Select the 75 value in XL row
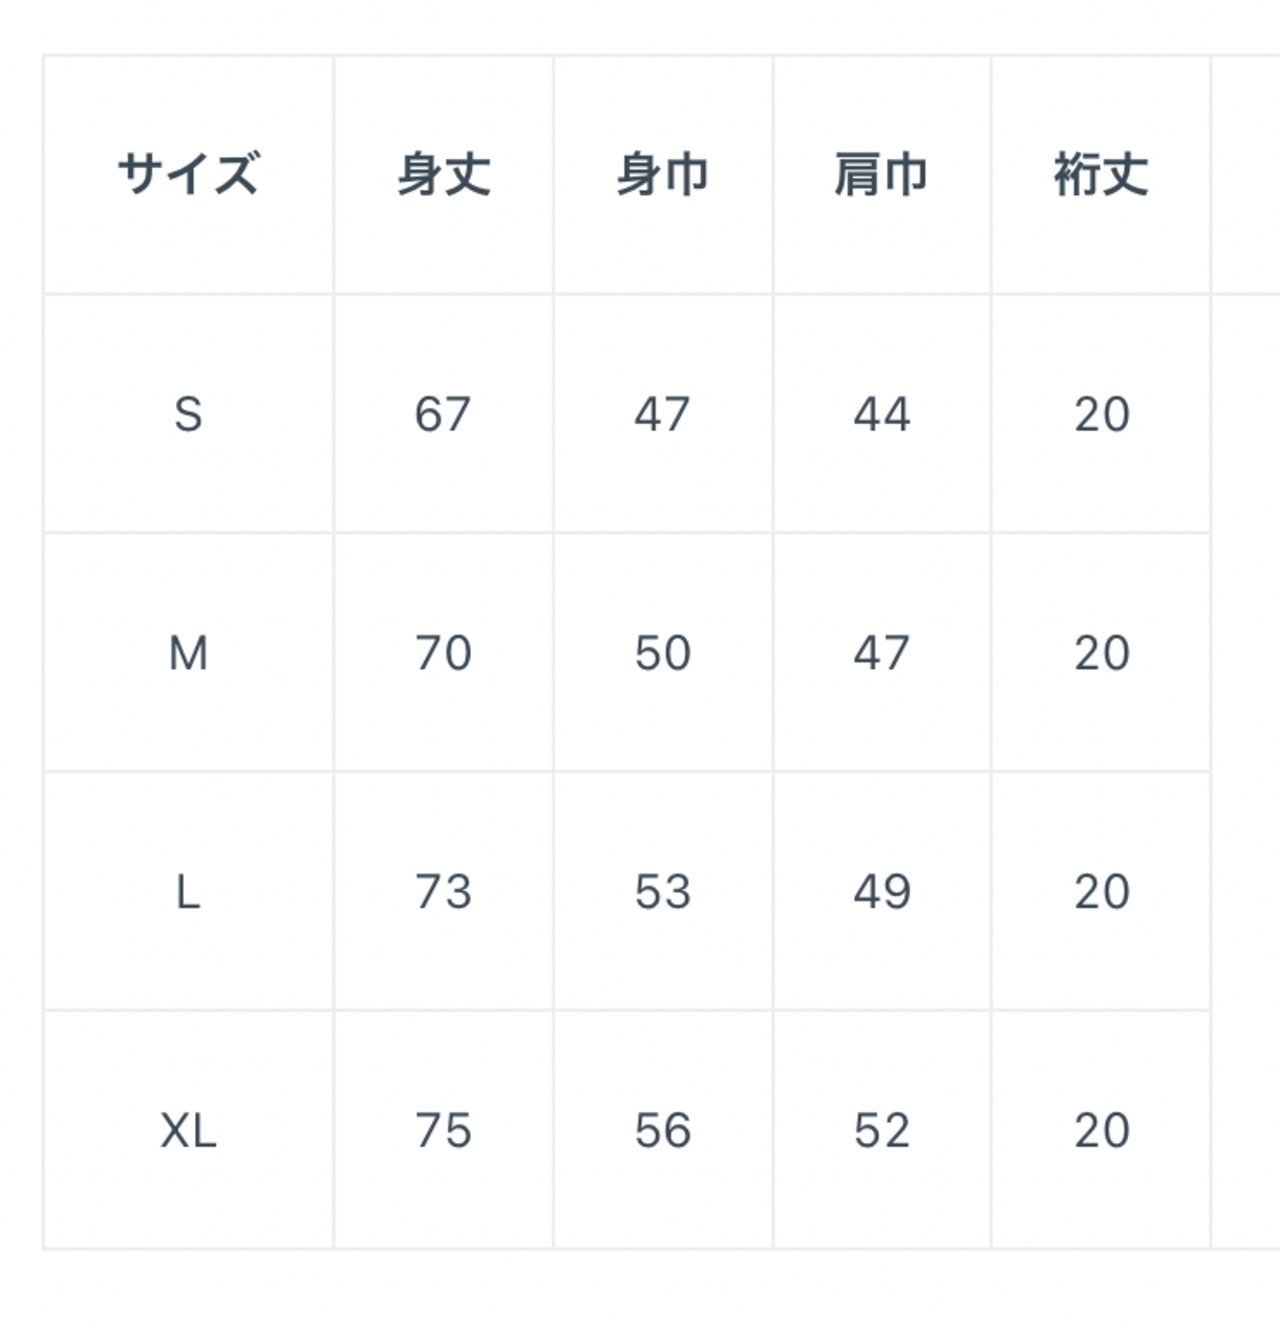 (x=443, y=1130)
